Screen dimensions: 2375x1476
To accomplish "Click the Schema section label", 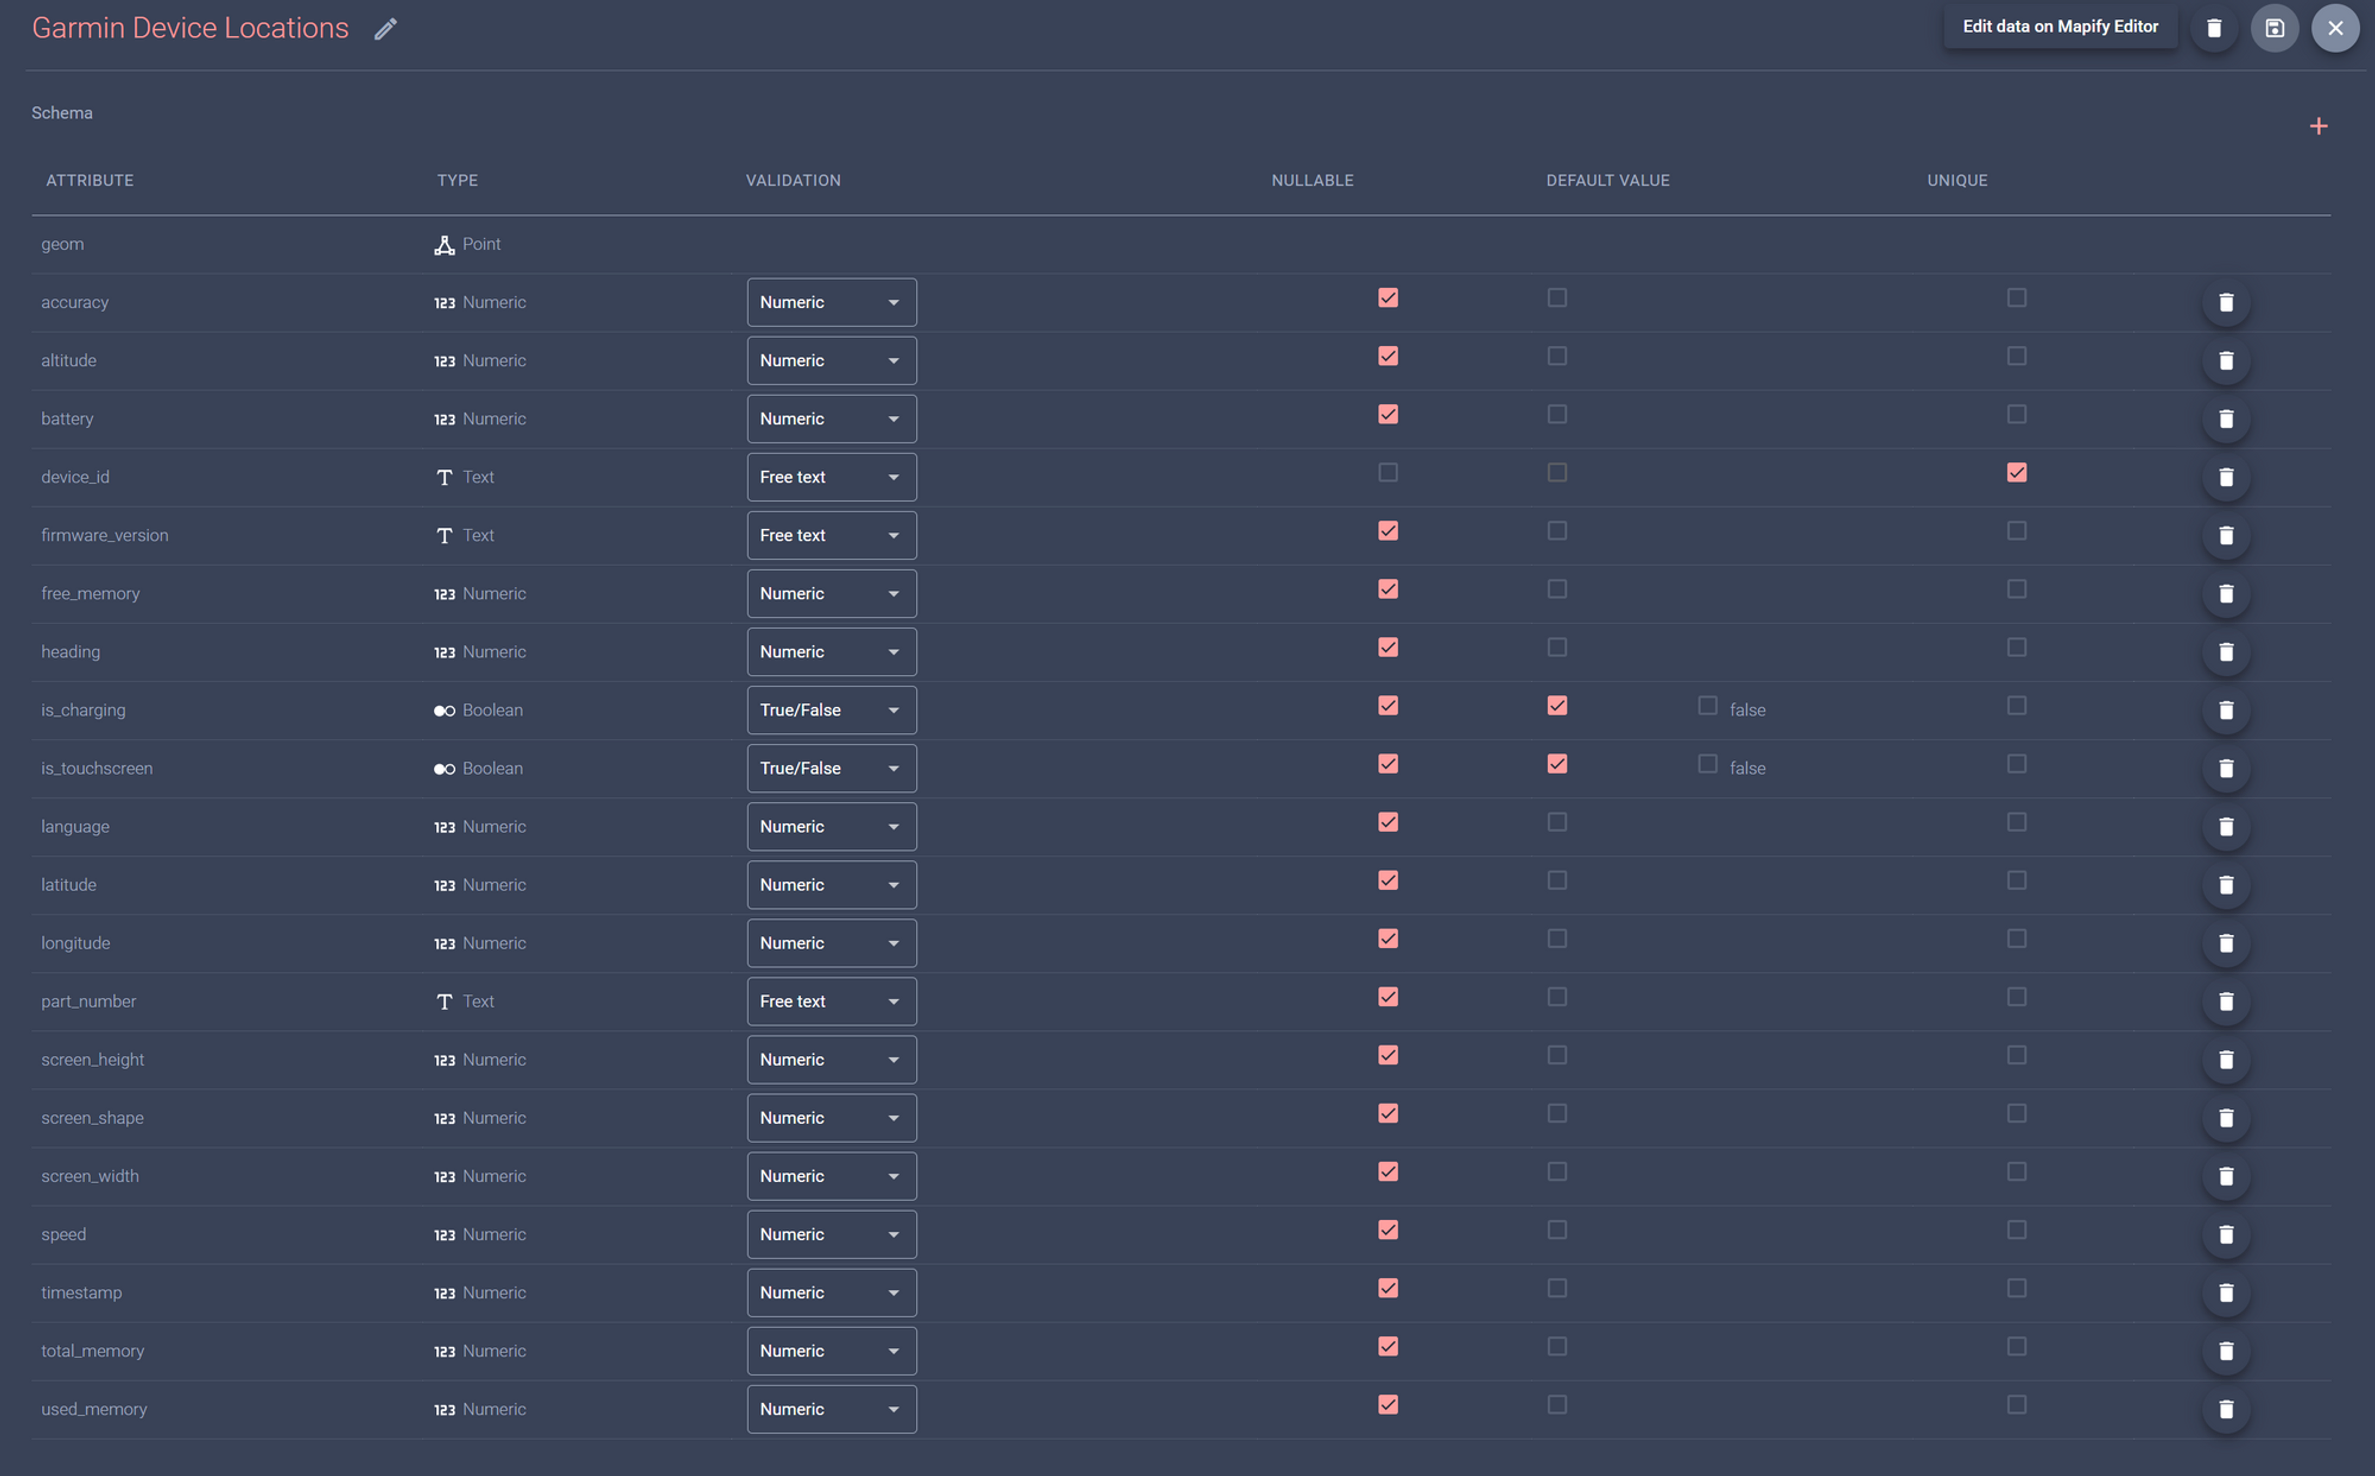I will point(62,113).
